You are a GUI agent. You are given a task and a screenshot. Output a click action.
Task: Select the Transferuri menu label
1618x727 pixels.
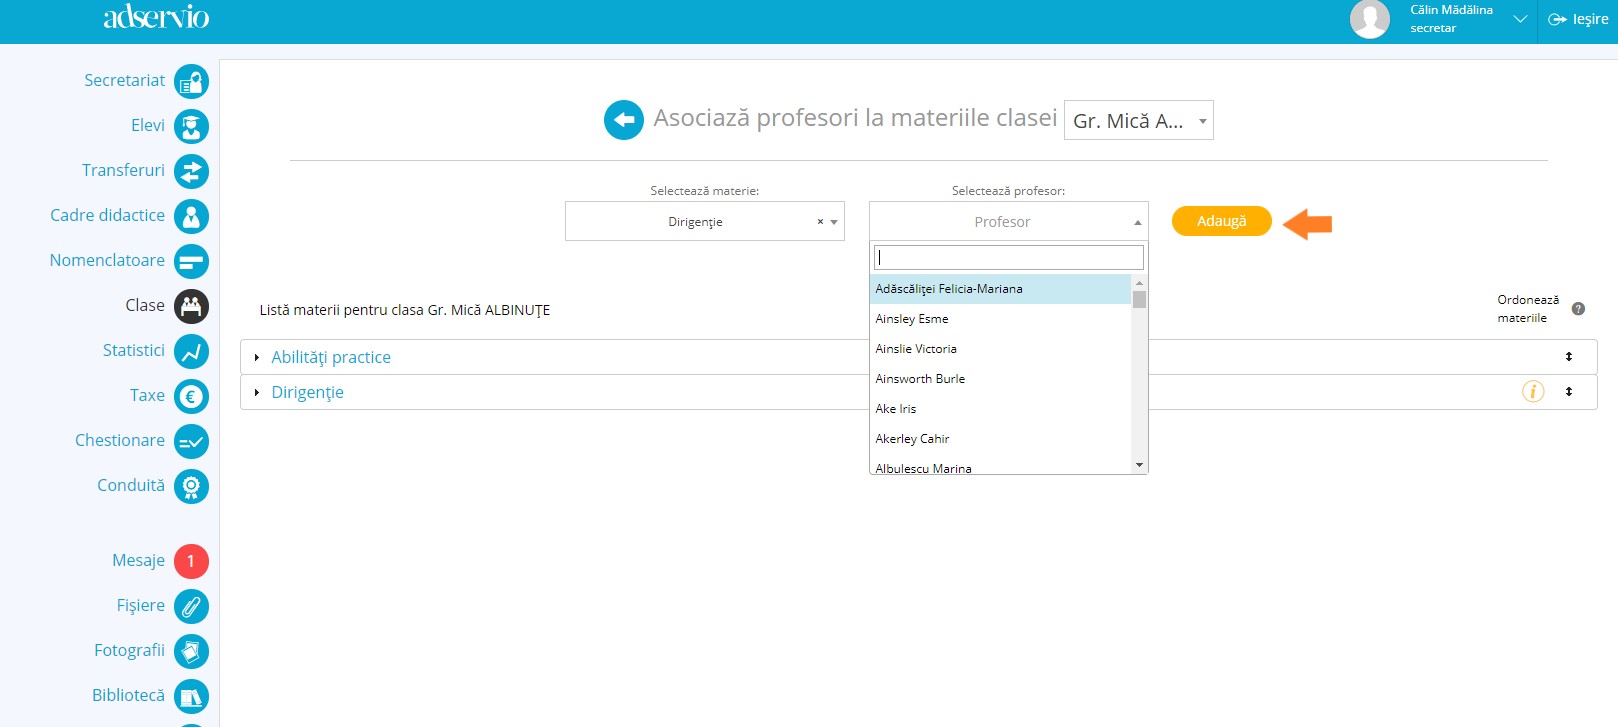tap(123, 170)
